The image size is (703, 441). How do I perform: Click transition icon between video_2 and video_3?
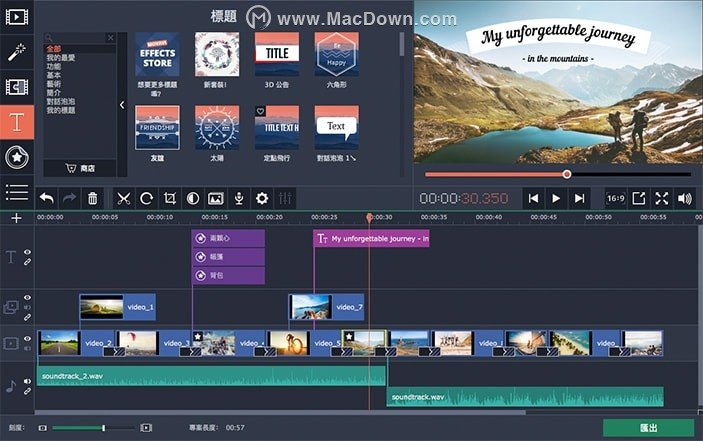click(x=114, y=352)
